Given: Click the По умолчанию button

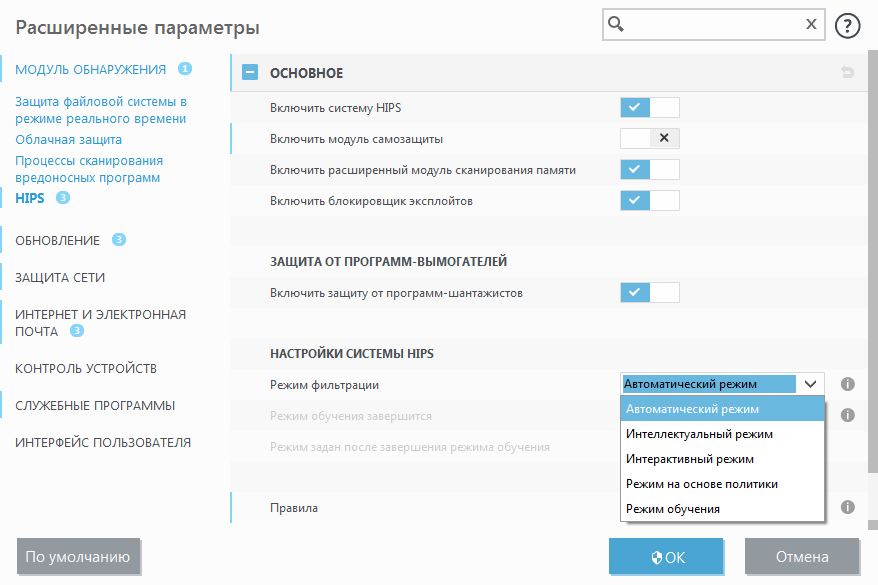Looking at the screenshot, I should pos(79,557).
